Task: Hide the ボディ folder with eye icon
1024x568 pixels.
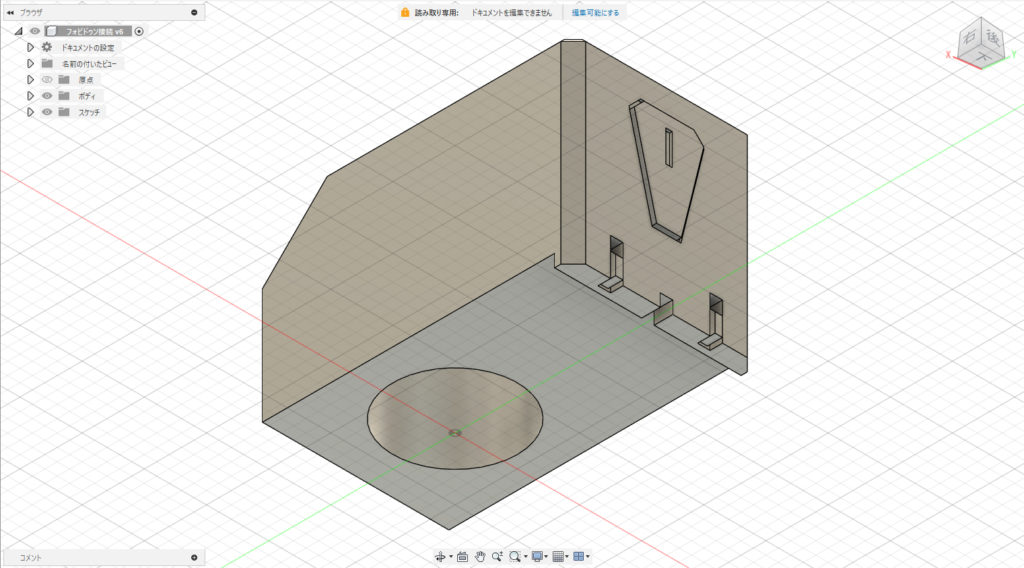Action: pyautogui.click(x=46, y=95)
